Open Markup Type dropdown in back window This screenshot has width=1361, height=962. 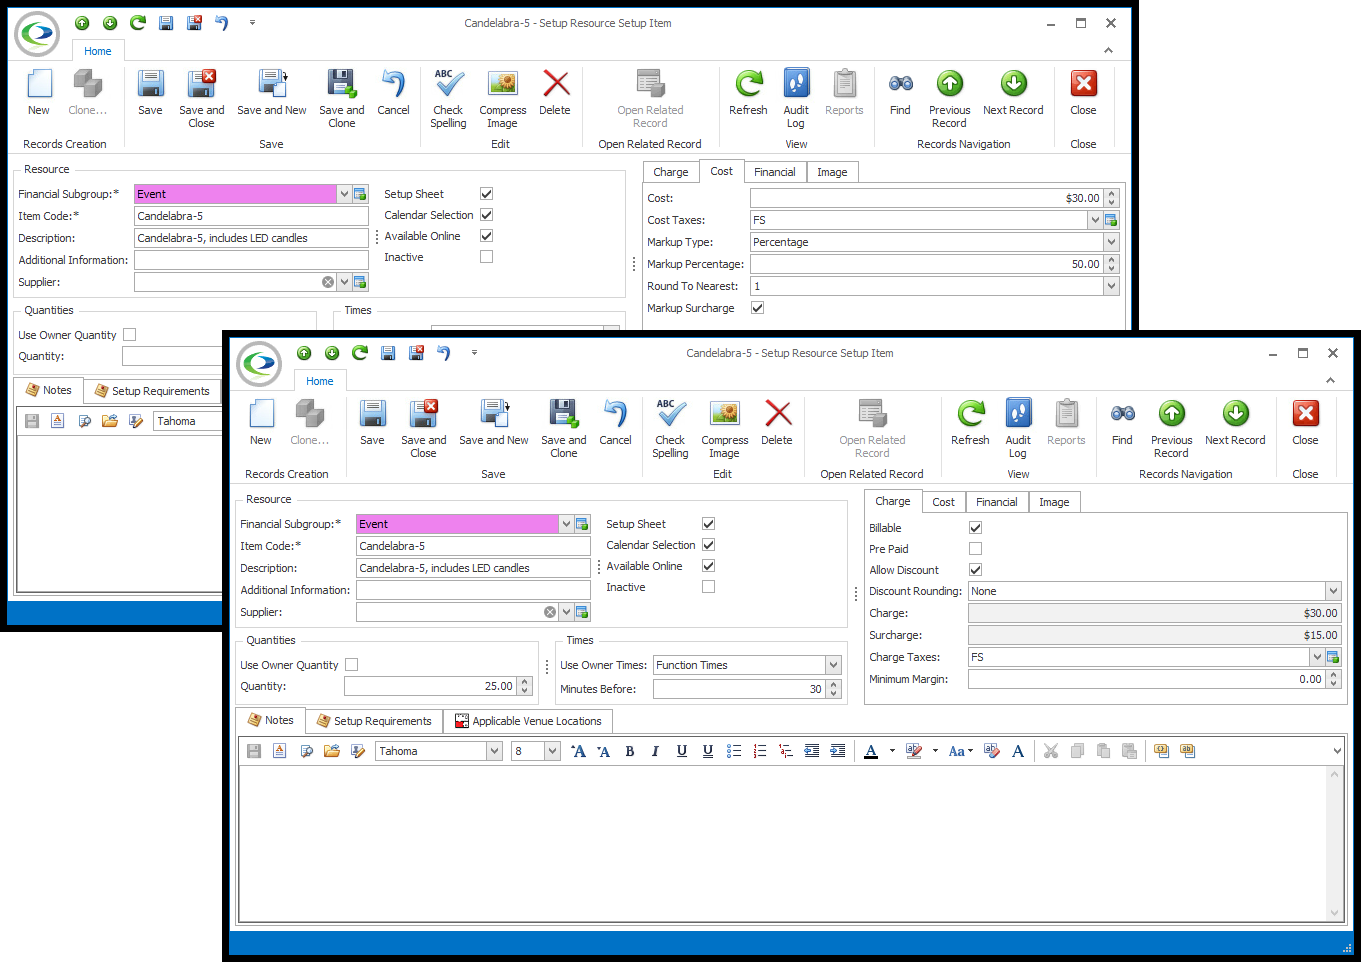click(1111, 242)
